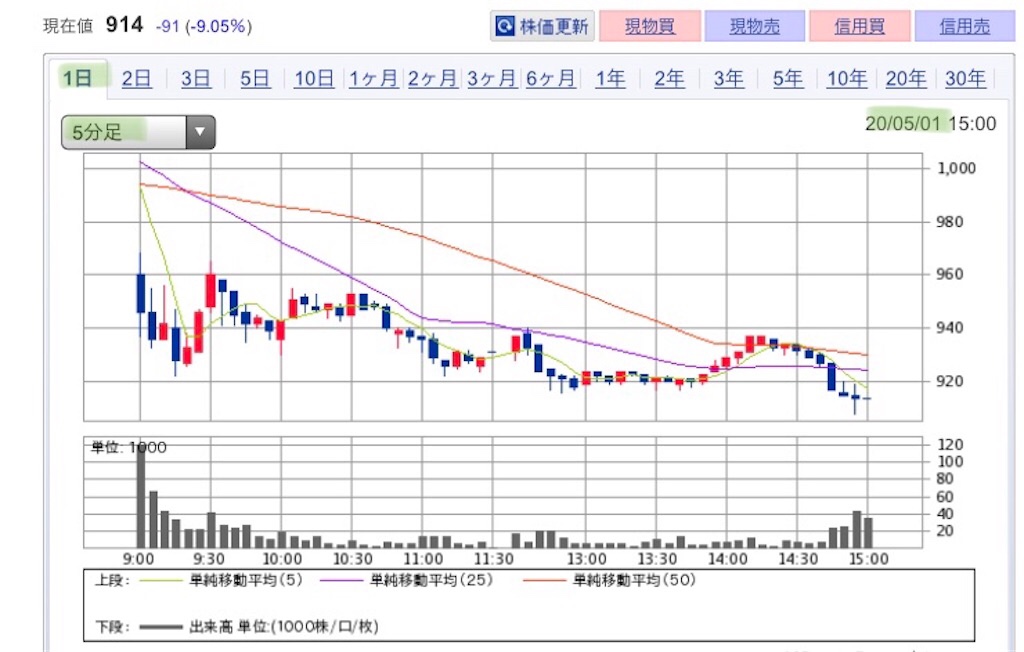Show the 5年 chart period
This screenshot has width=1024, height=652.
[x=788, y=78]
